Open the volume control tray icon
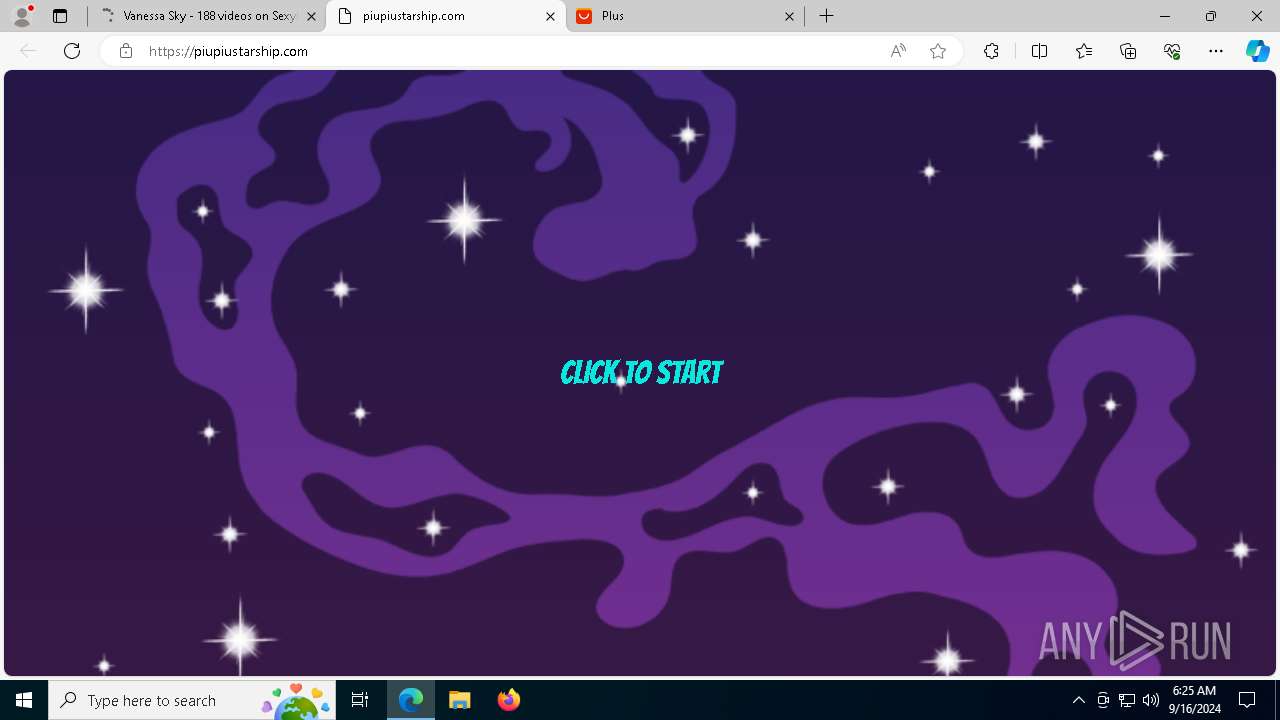The image size is (1280, 720). pos(1151,700)
